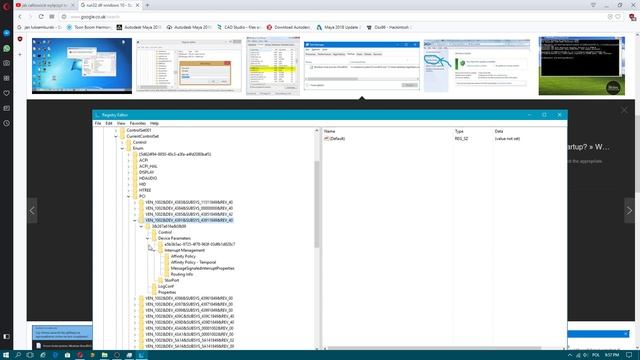Open the start page grid icon beside reload
The height and width of the screenshot is (360, 640).
(52, 17)
